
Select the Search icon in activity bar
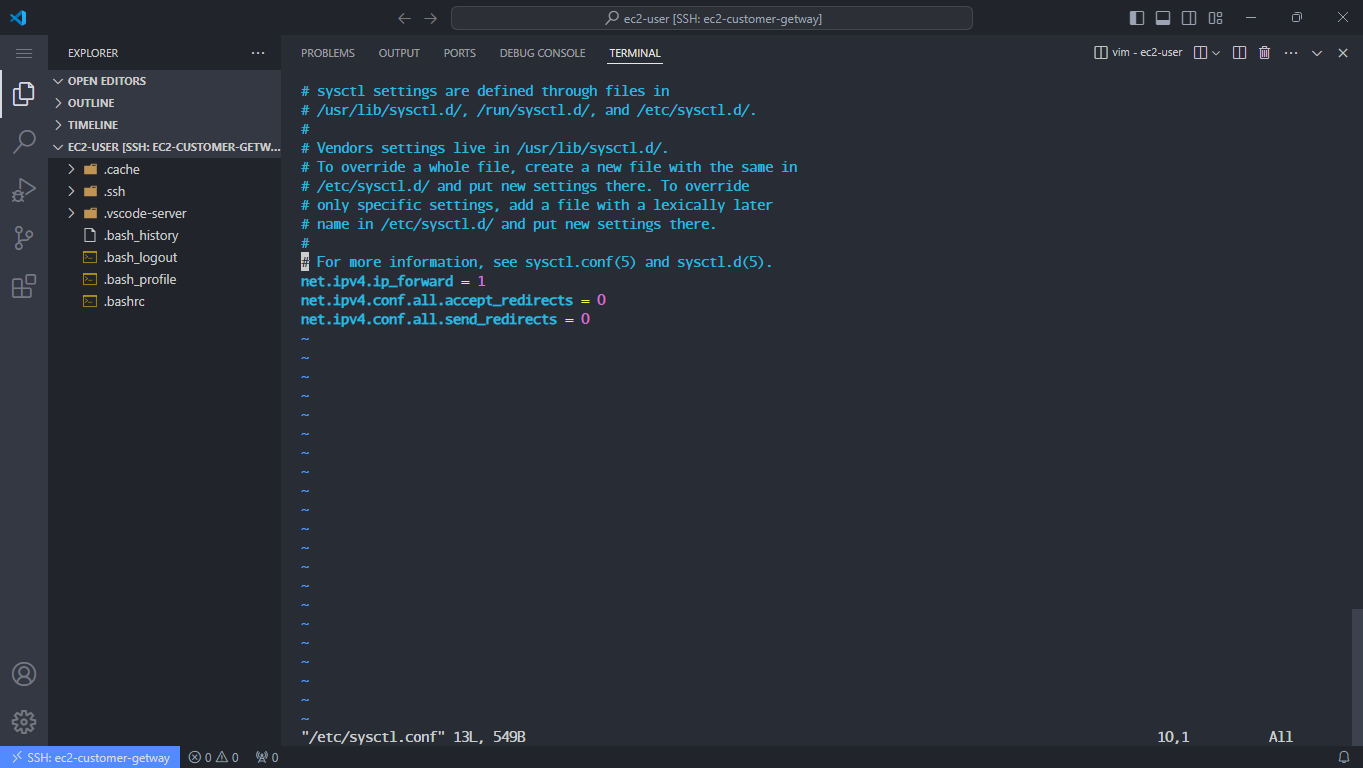(24, 142)
